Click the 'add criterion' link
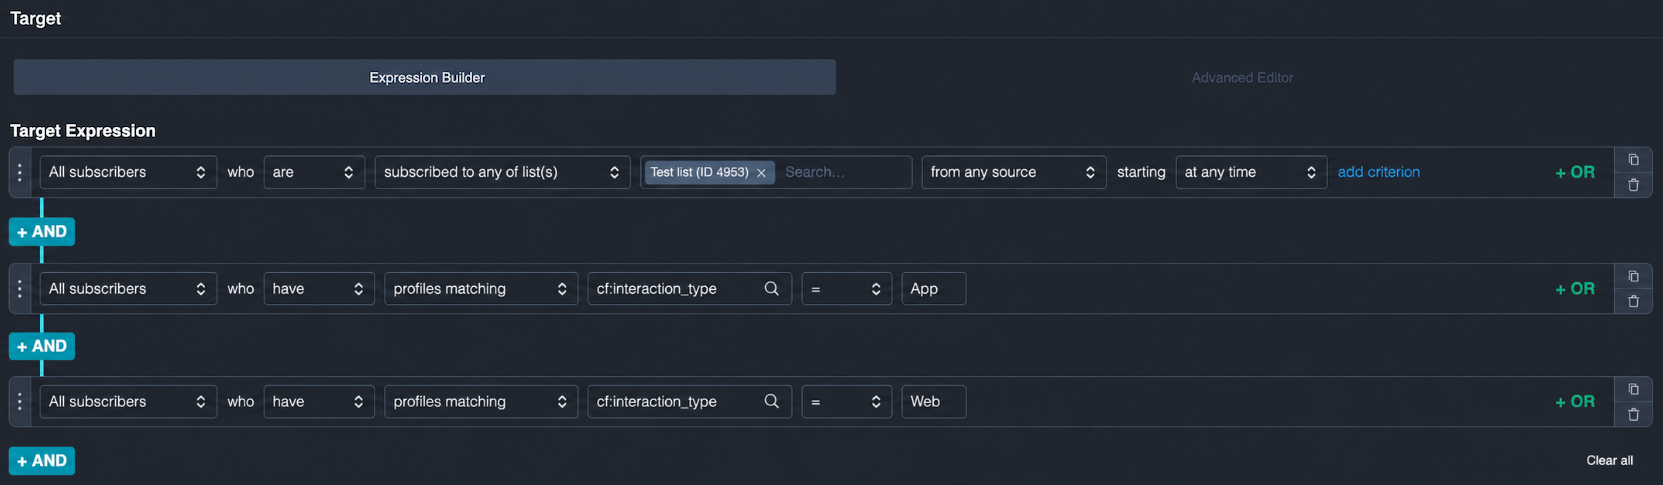The image size is (1663, 485). point(1378,172)
